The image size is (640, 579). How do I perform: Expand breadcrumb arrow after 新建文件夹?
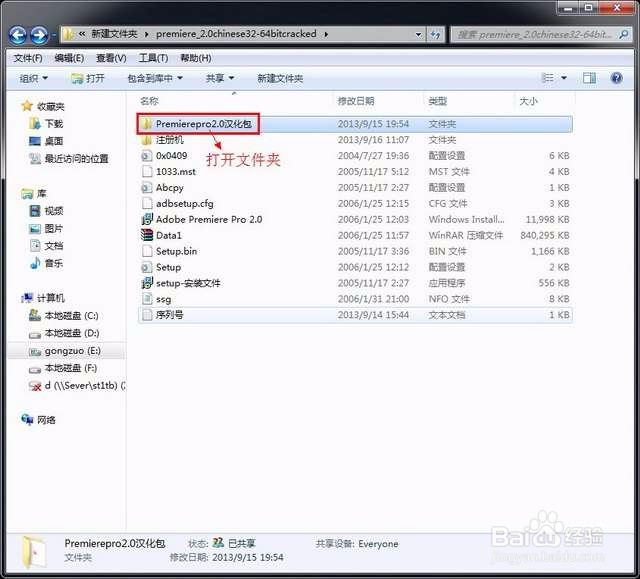tap(147, 34)
